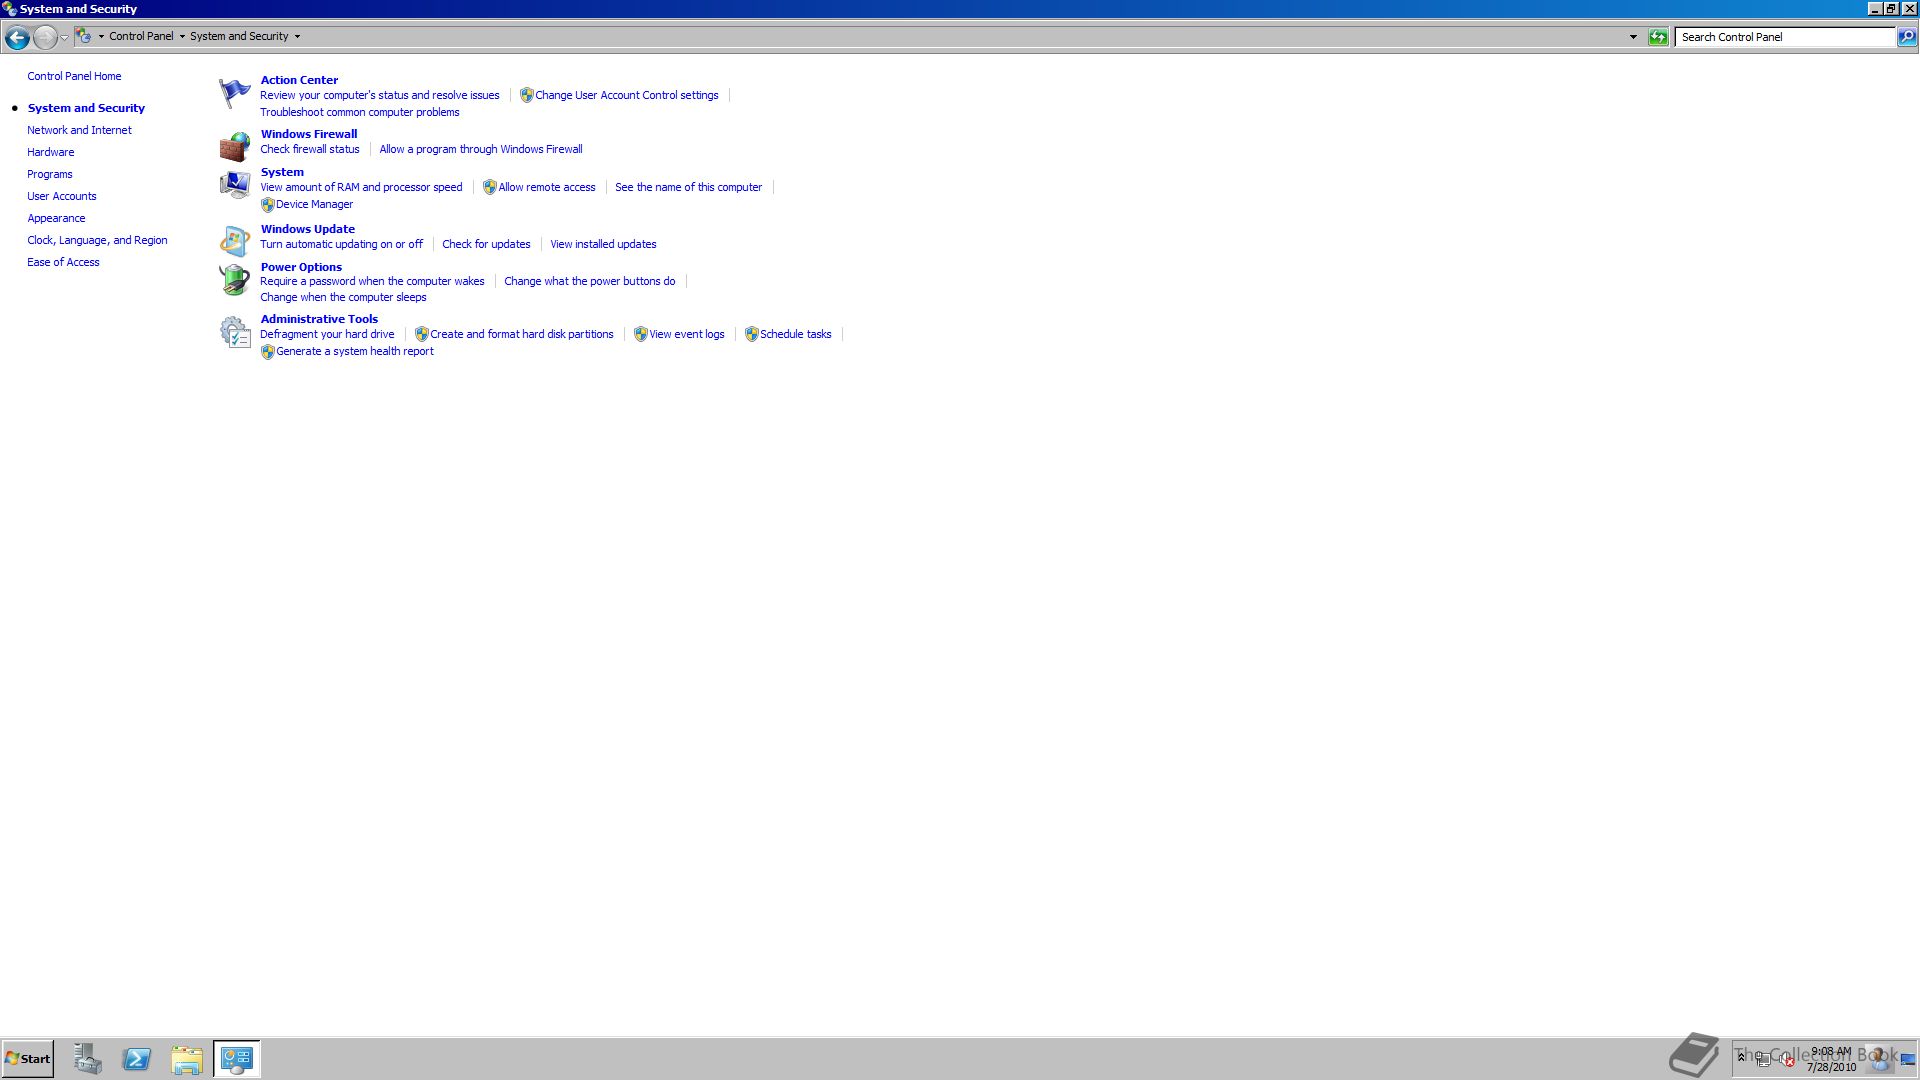Image resolution: width=1920 pixels, height=1080 pixels.
Task: Click Defragment your hard drive
Action: click(327, 334)
